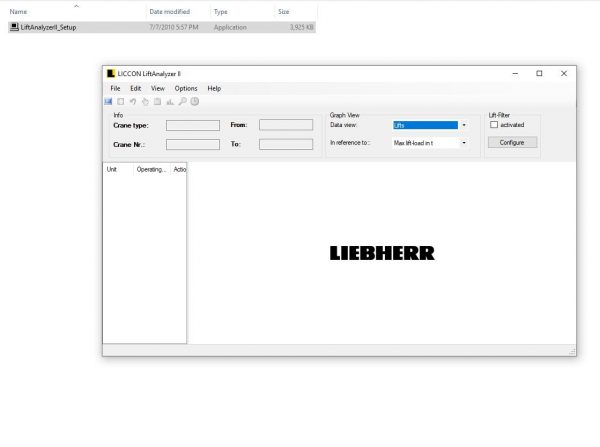600x447 pixels.
Task: Click the Operating... column header
Action: coord(152,169)
